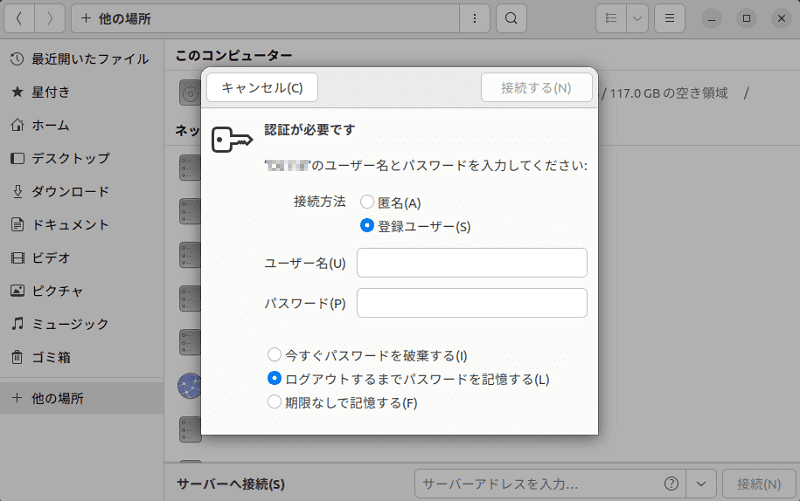Click the サーバーへ接続(S) label
The height and width of the screenshot is (501, 800).
point(231,484)
